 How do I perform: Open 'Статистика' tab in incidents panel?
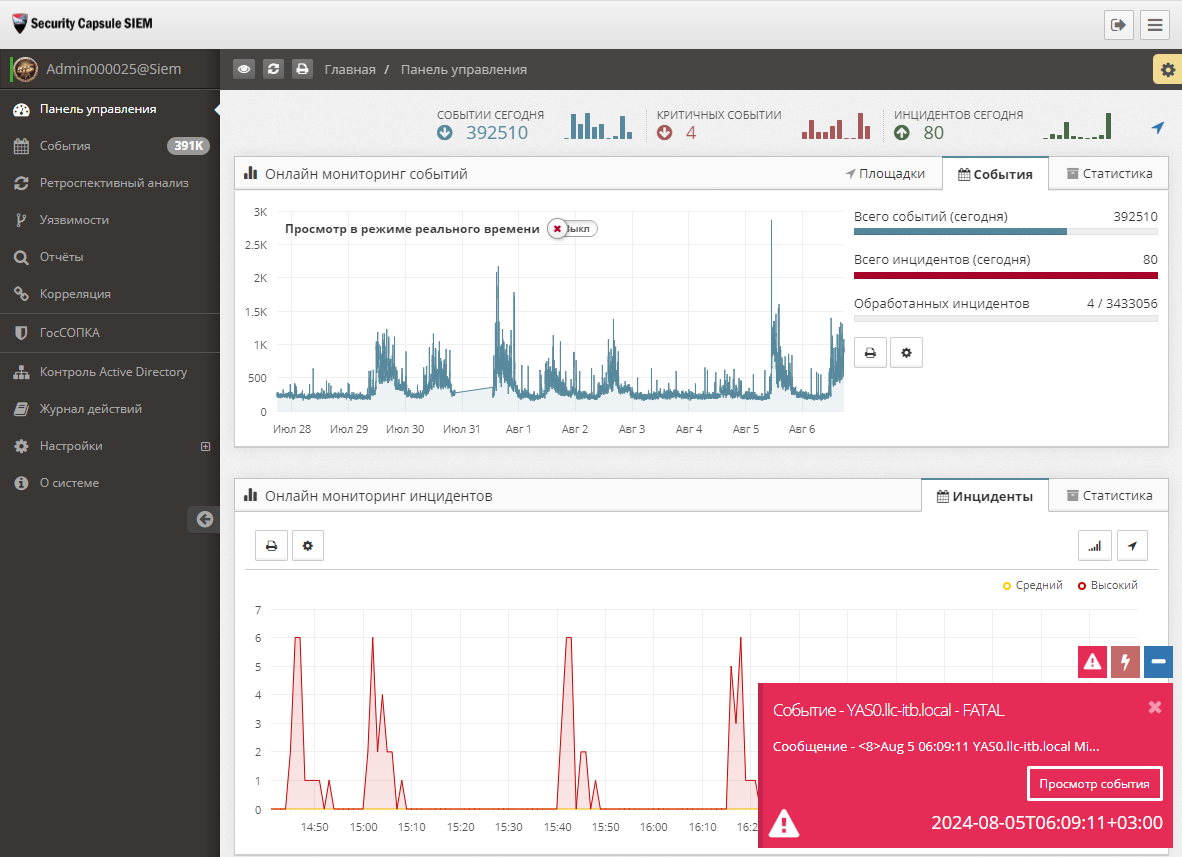[1108, 495]
